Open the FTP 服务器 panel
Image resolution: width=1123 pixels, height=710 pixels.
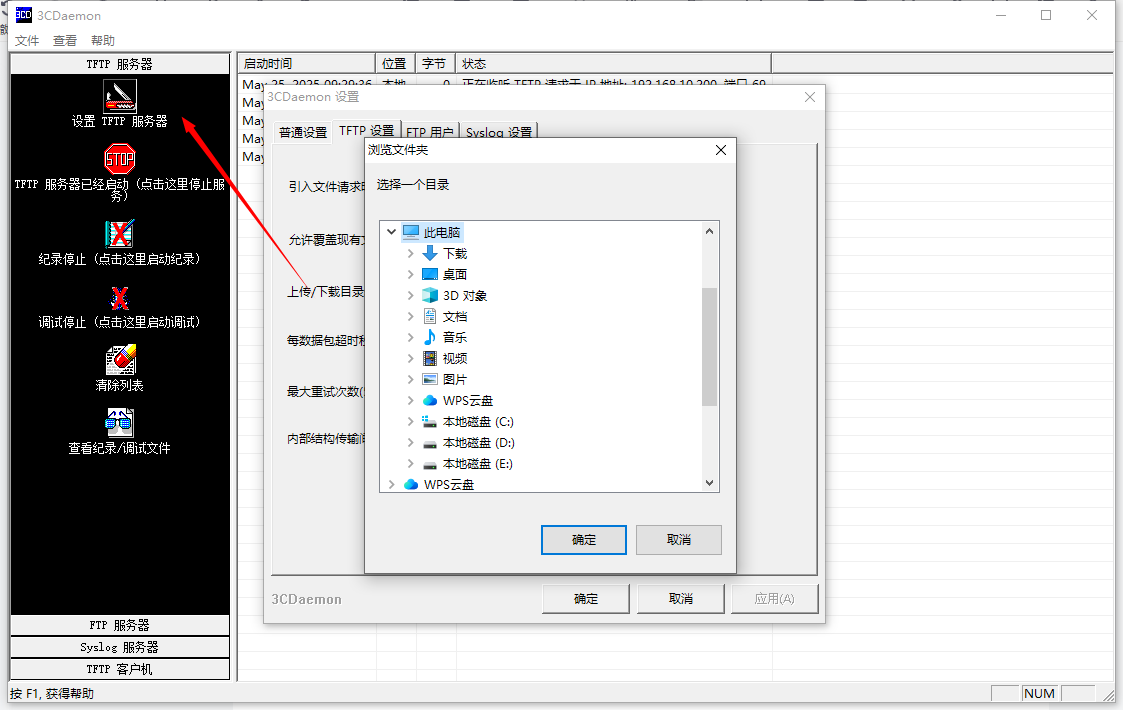click(120, 625)
